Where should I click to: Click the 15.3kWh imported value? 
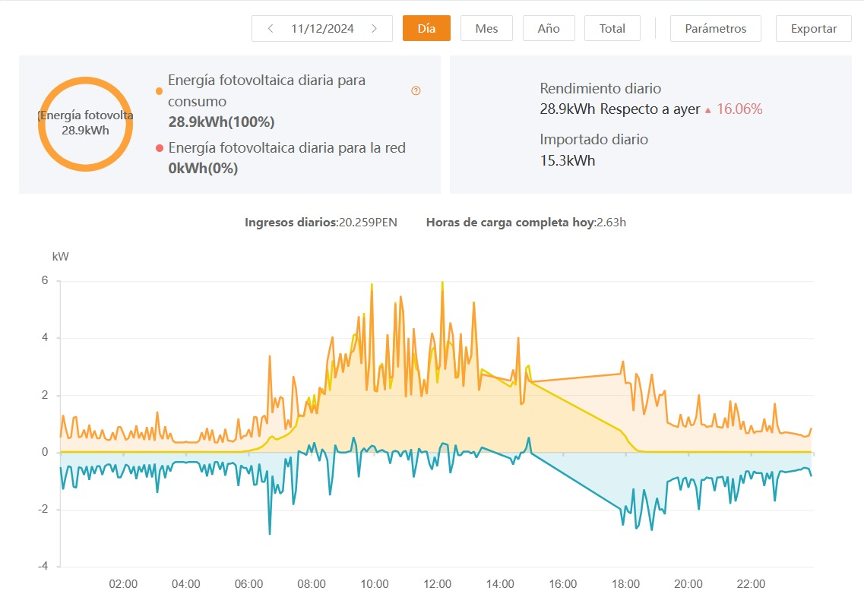(x=568, y=161)
